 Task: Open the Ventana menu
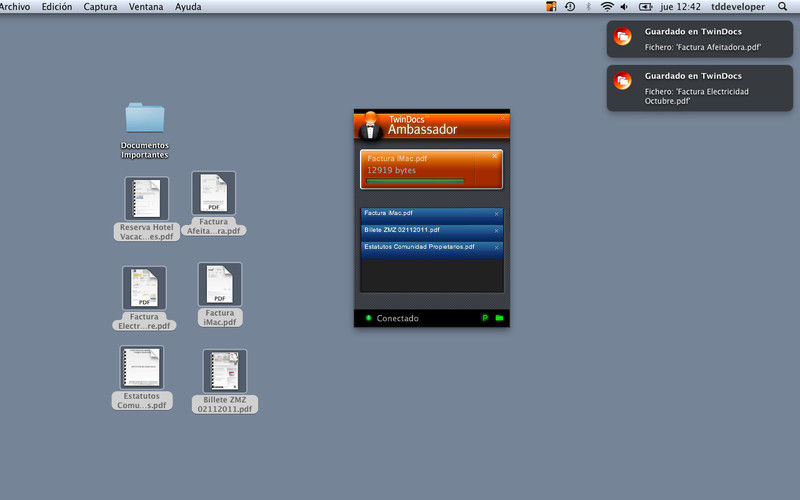tap(146, 7)
